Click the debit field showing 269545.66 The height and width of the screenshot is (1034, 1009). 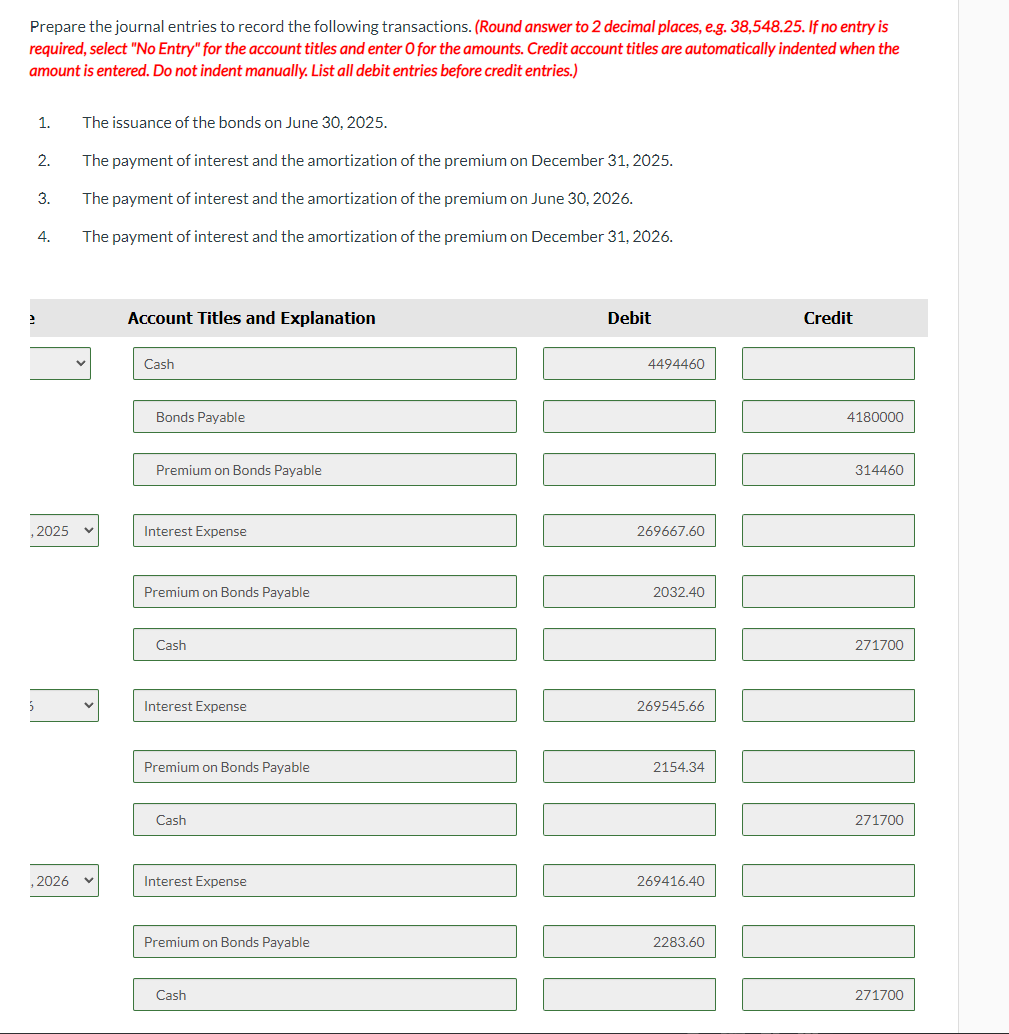628,705
